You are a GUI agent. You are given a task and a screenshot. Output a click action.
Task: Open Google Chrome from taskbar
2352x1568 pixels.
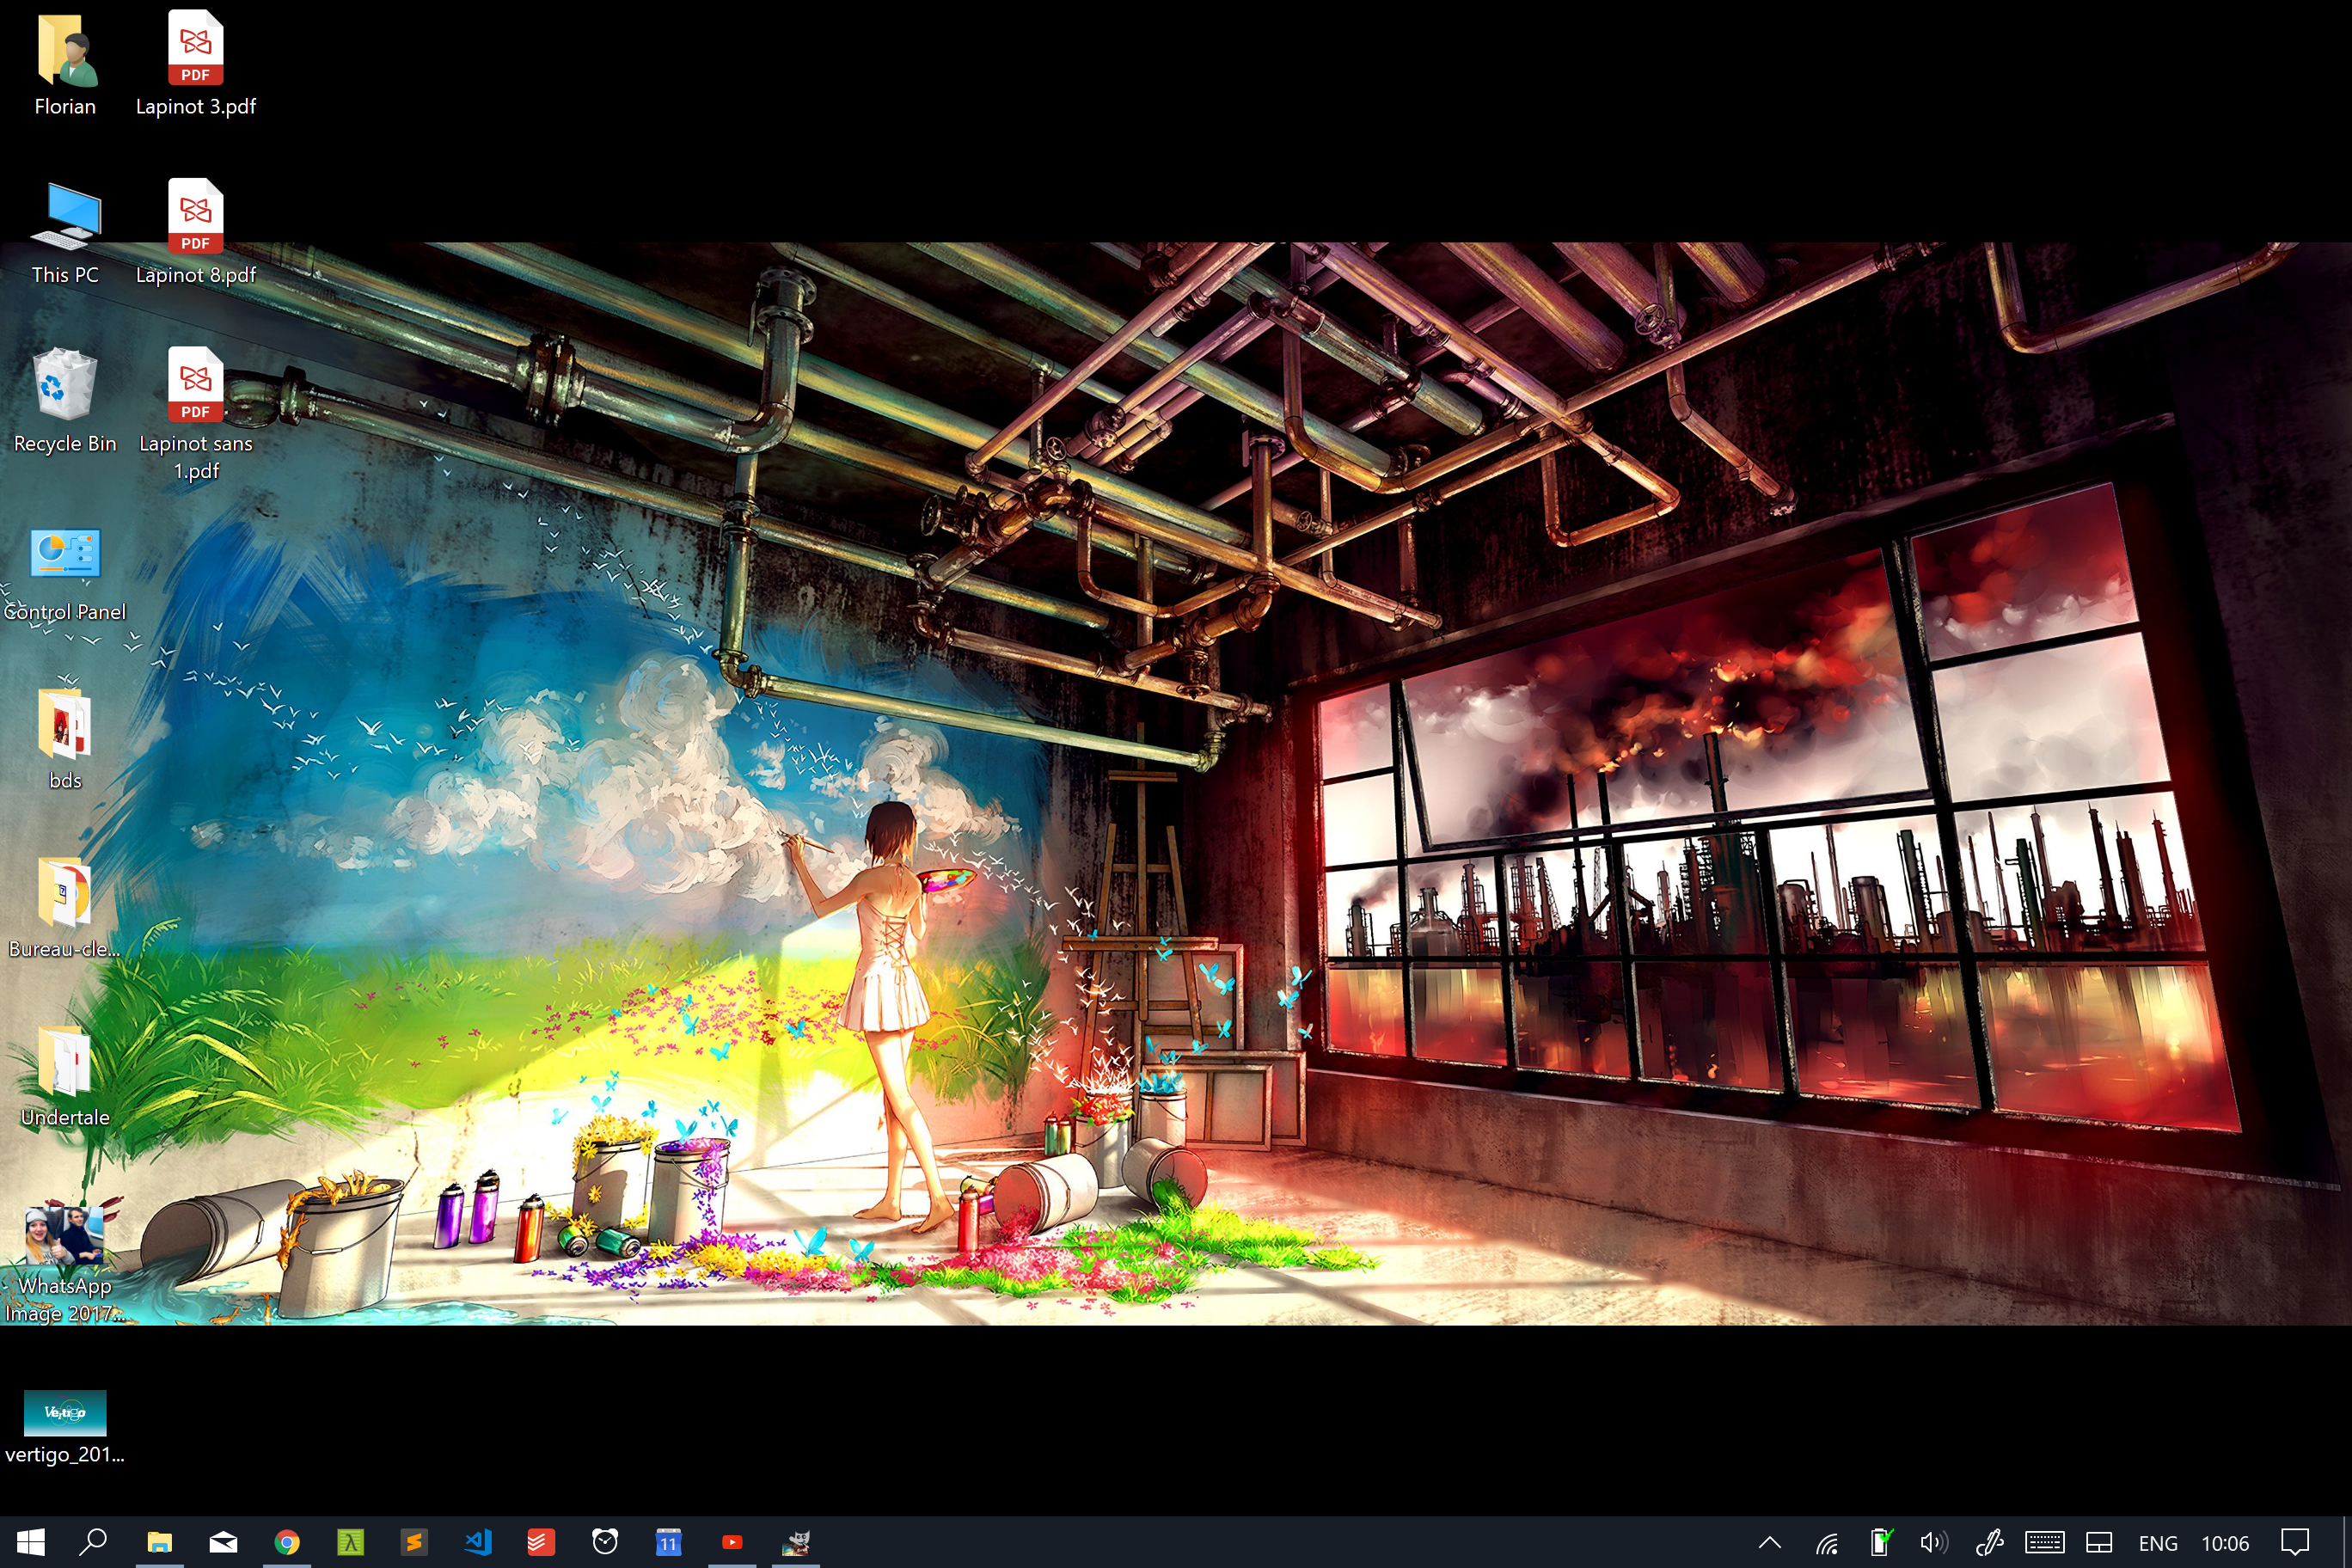tap(287, 1542)
